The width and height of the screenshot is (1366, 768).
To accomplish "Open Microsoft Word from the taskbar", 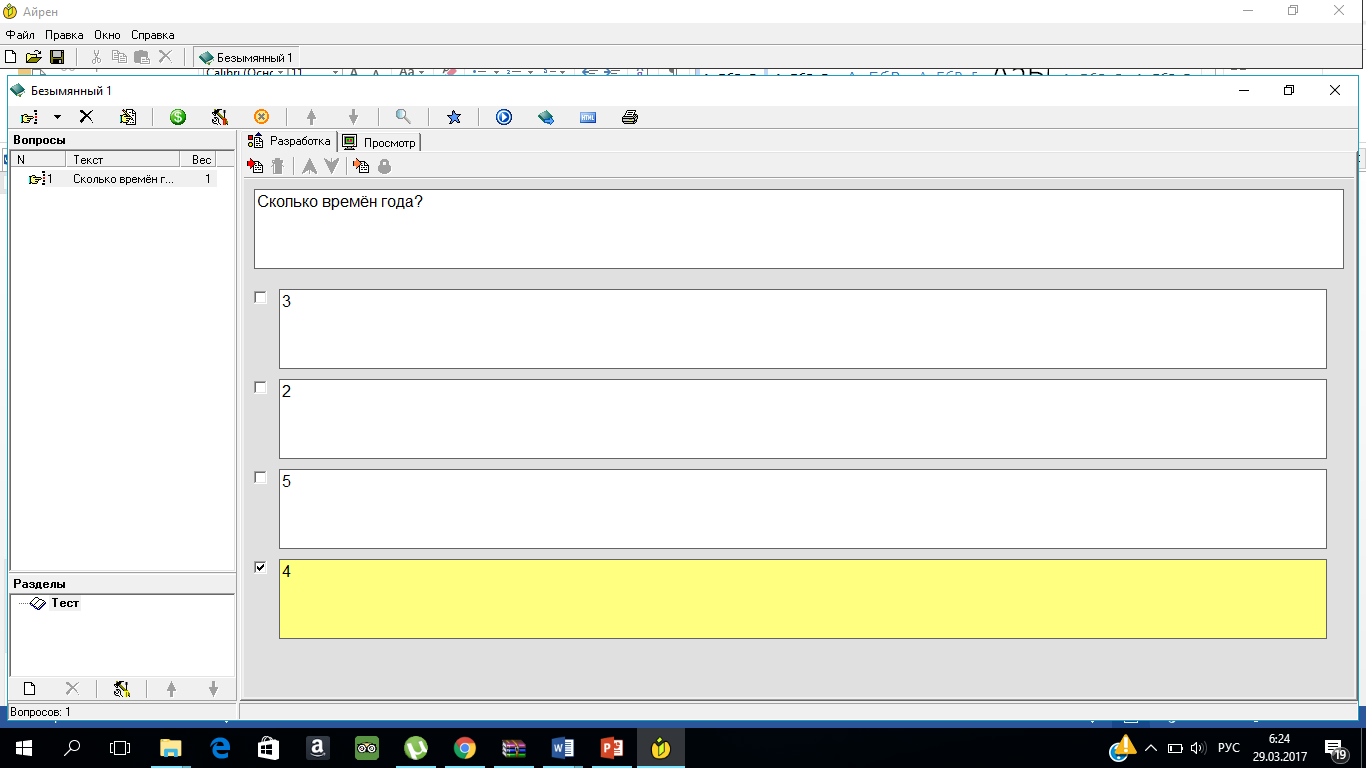I will click(562, 747).
